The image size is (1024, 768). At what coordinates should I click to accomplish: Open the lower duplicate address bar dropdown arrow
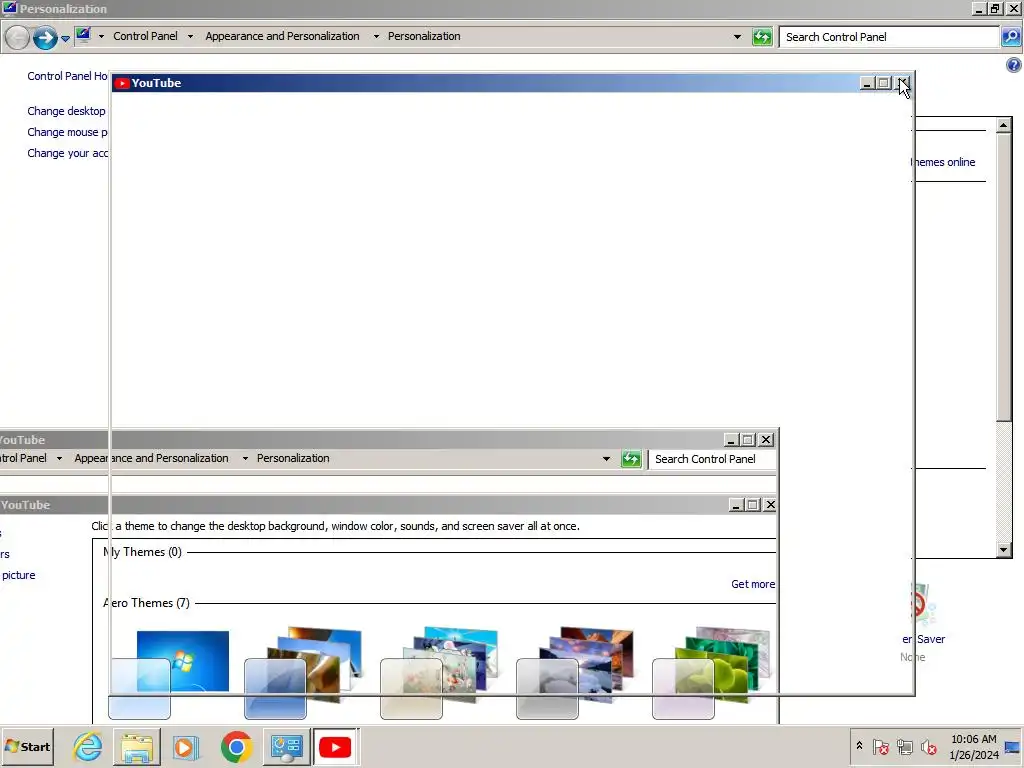606,459
